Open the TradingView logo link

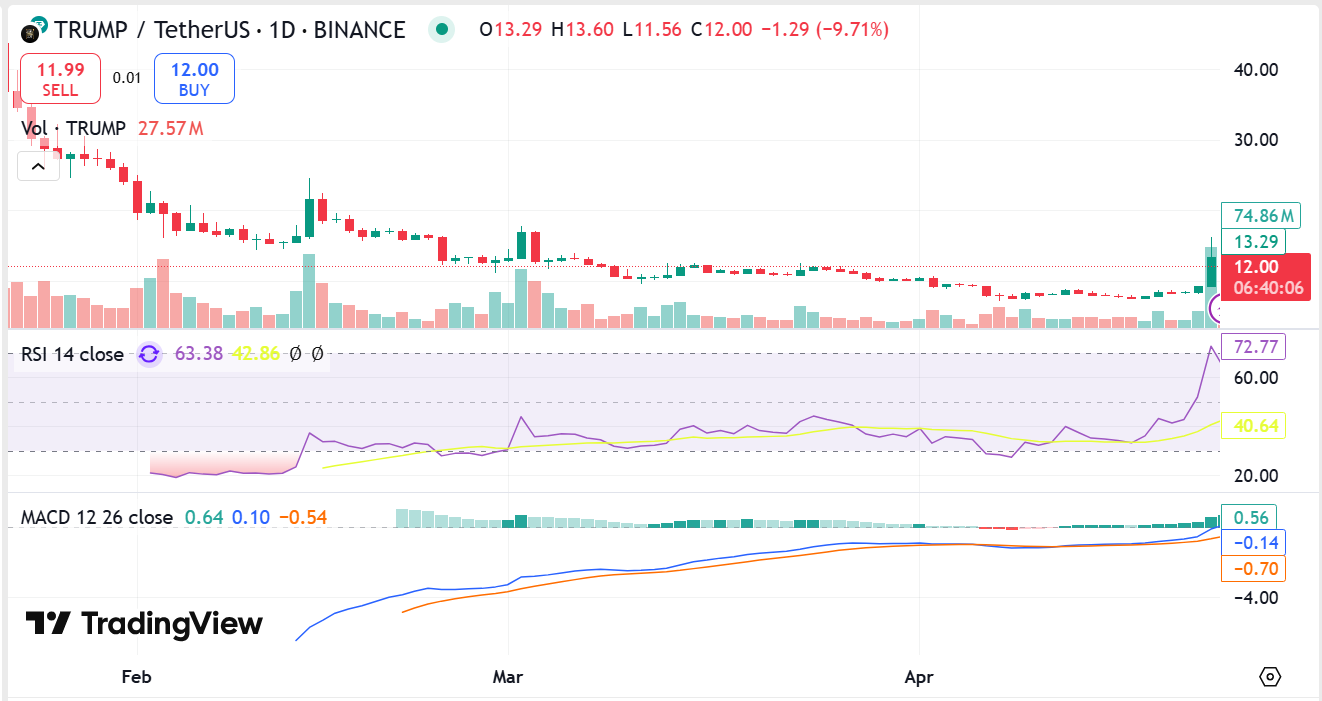[x=144, y=624]
